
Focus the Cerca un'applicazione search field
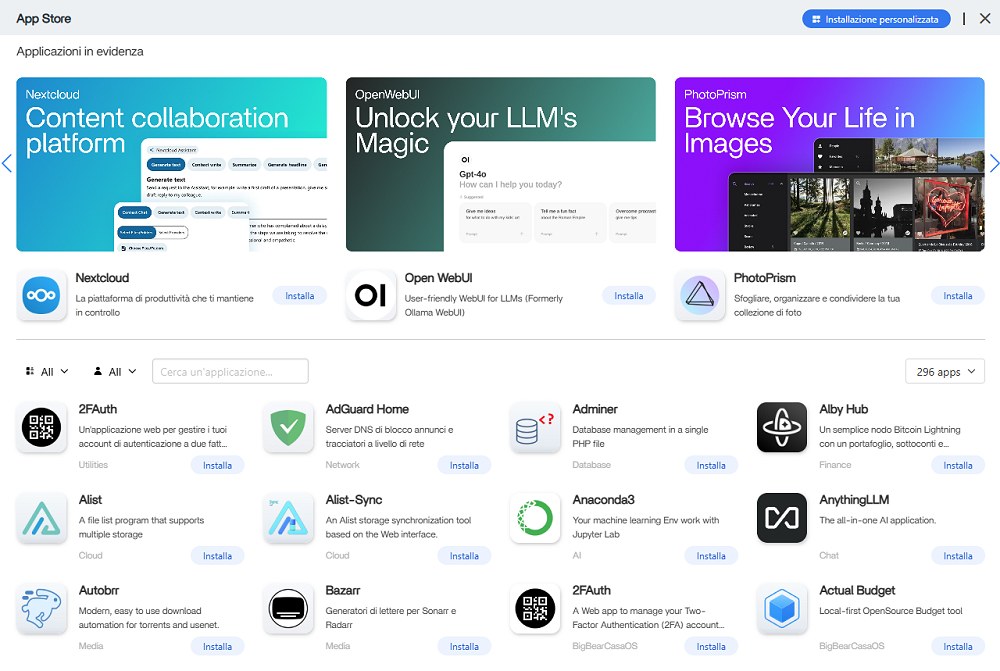point(230,371)
